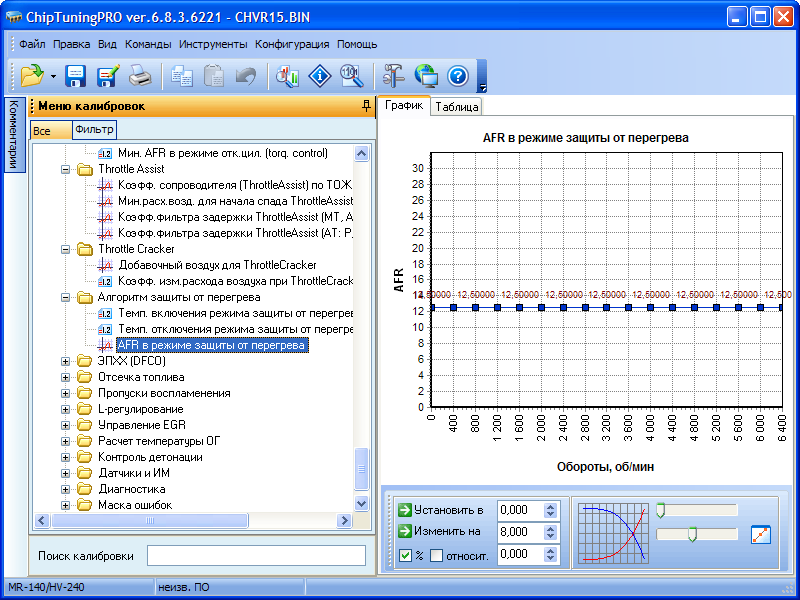The width and height of the screenshot is (800, 600).
Task: Collapse the Throttle Assist folder
Action: pyautogui.click(x=67, y=169)
